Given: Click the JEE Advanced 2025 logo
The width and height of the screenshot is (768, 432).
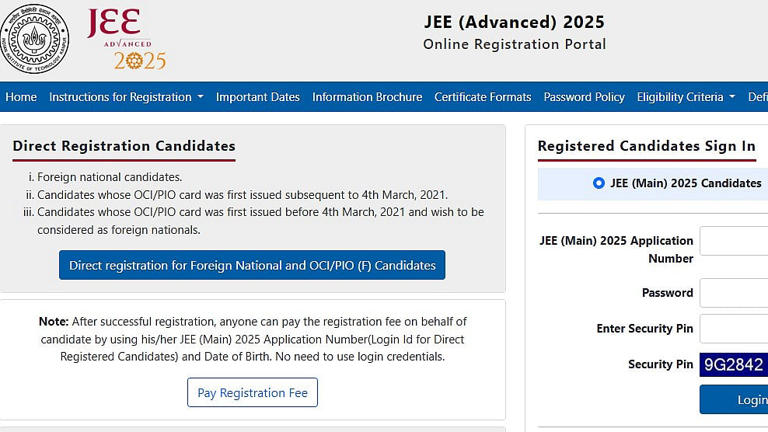Looking at the screenshot, I should [125, 40].
